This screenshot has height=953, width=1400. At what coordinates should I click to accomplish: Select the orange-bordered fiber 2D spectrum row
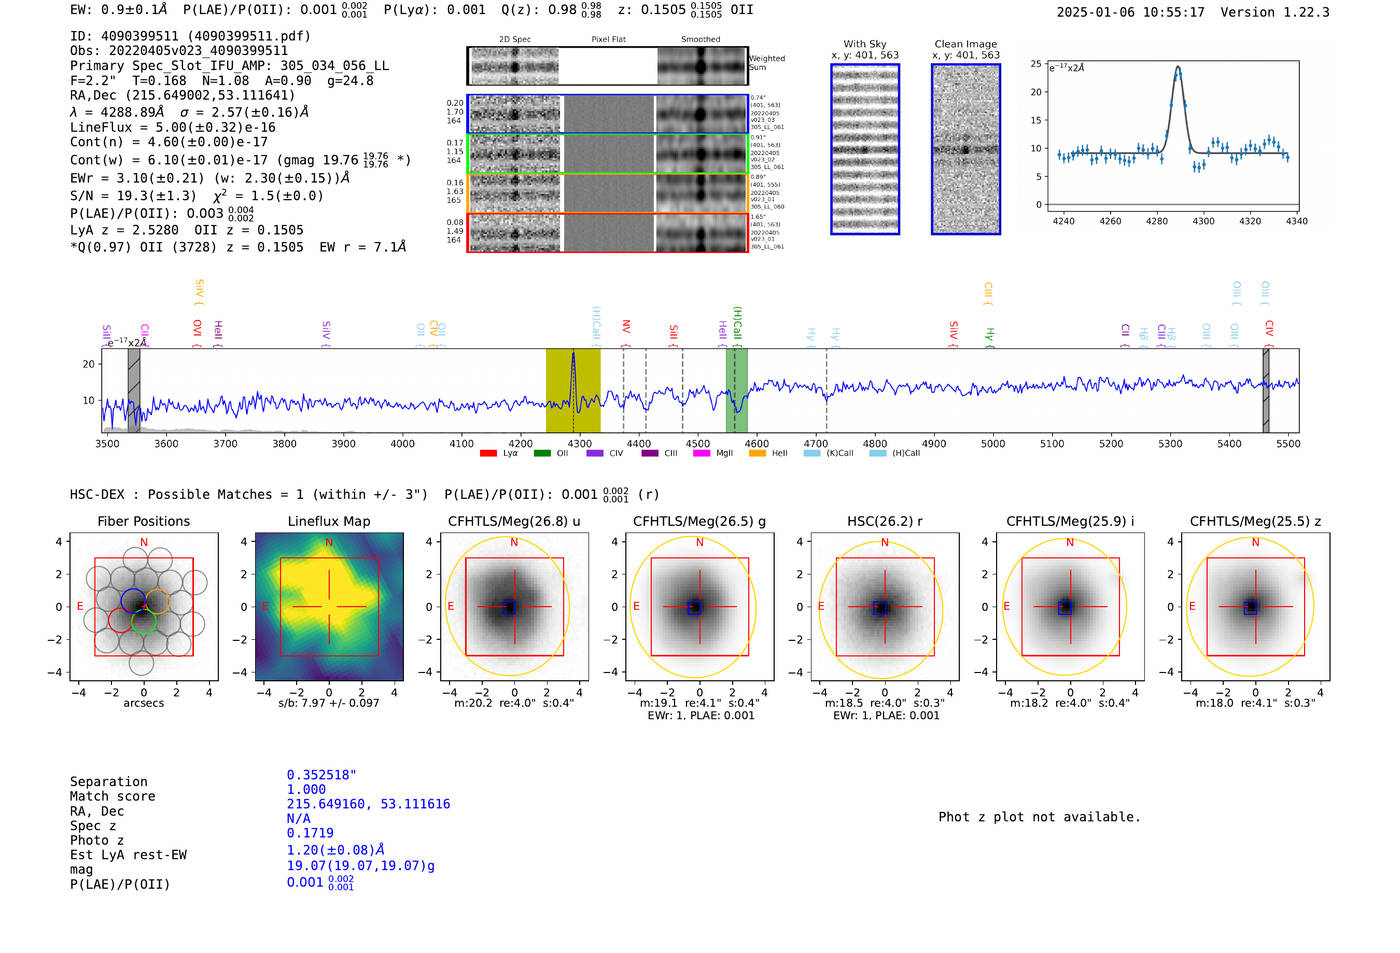point(607,193)
